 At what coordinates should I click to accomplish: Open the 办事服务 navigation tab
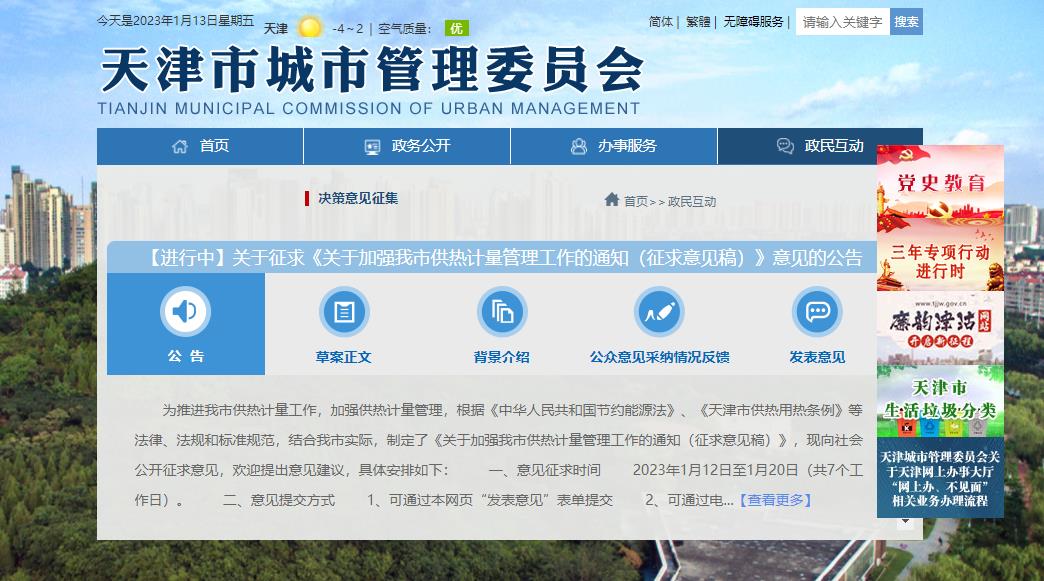coord(614,146)
